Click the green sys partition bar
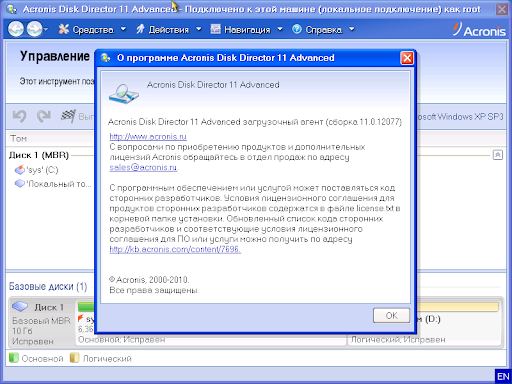 click(x=86, y=306)
